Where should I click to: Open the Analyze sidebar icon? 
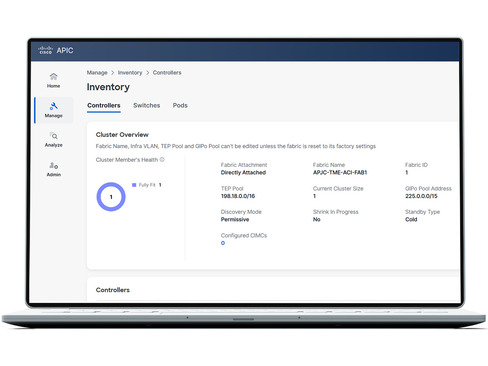point(53,136)
